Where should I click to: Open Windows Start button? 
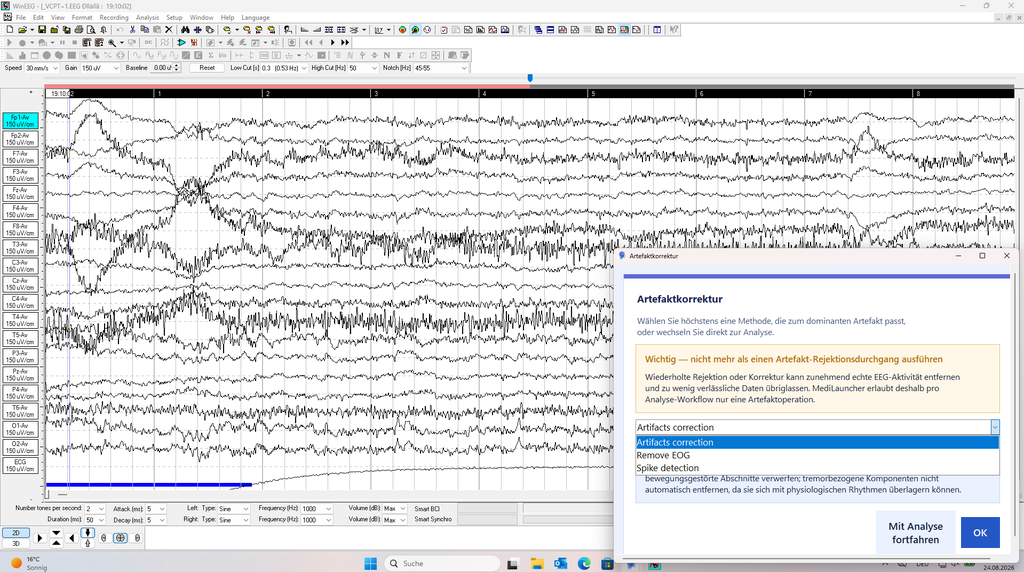point(370,563)
